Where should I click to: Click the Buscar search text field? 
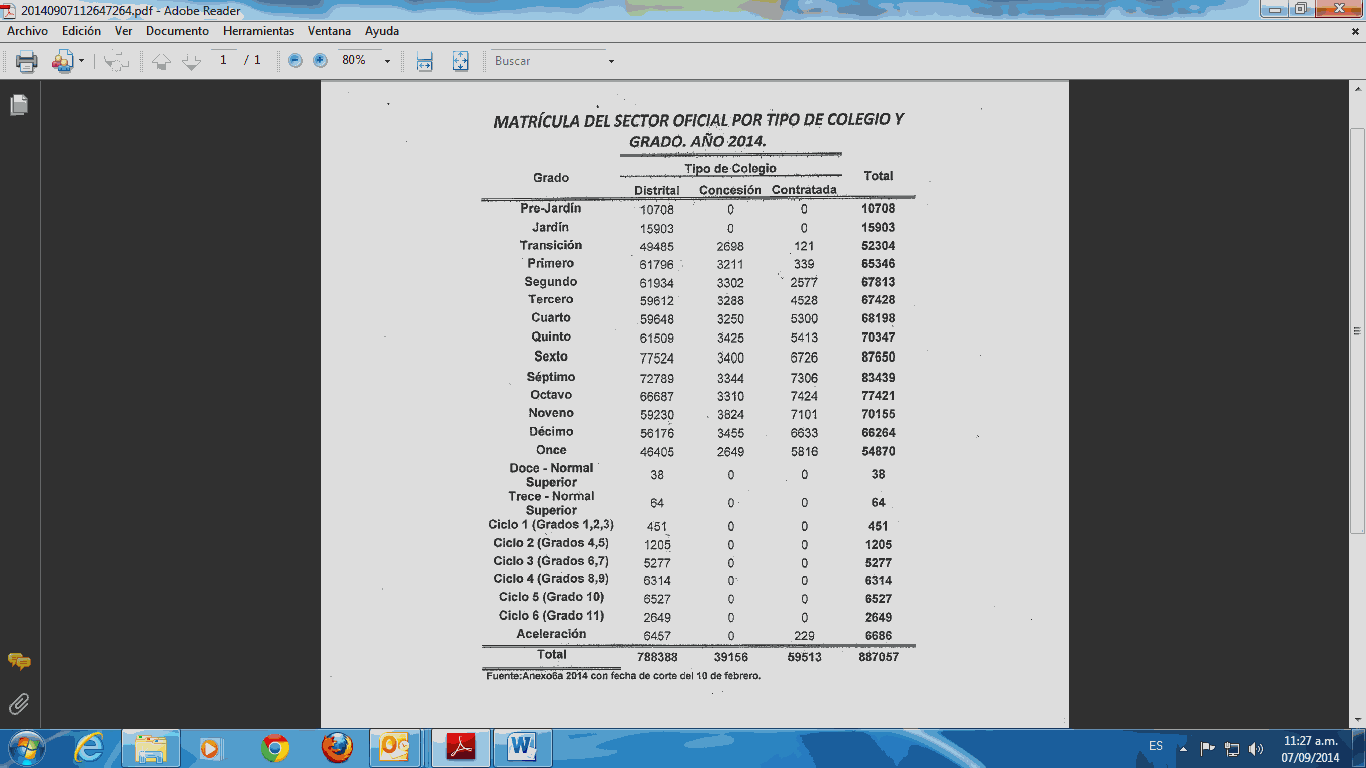point(546,61)
